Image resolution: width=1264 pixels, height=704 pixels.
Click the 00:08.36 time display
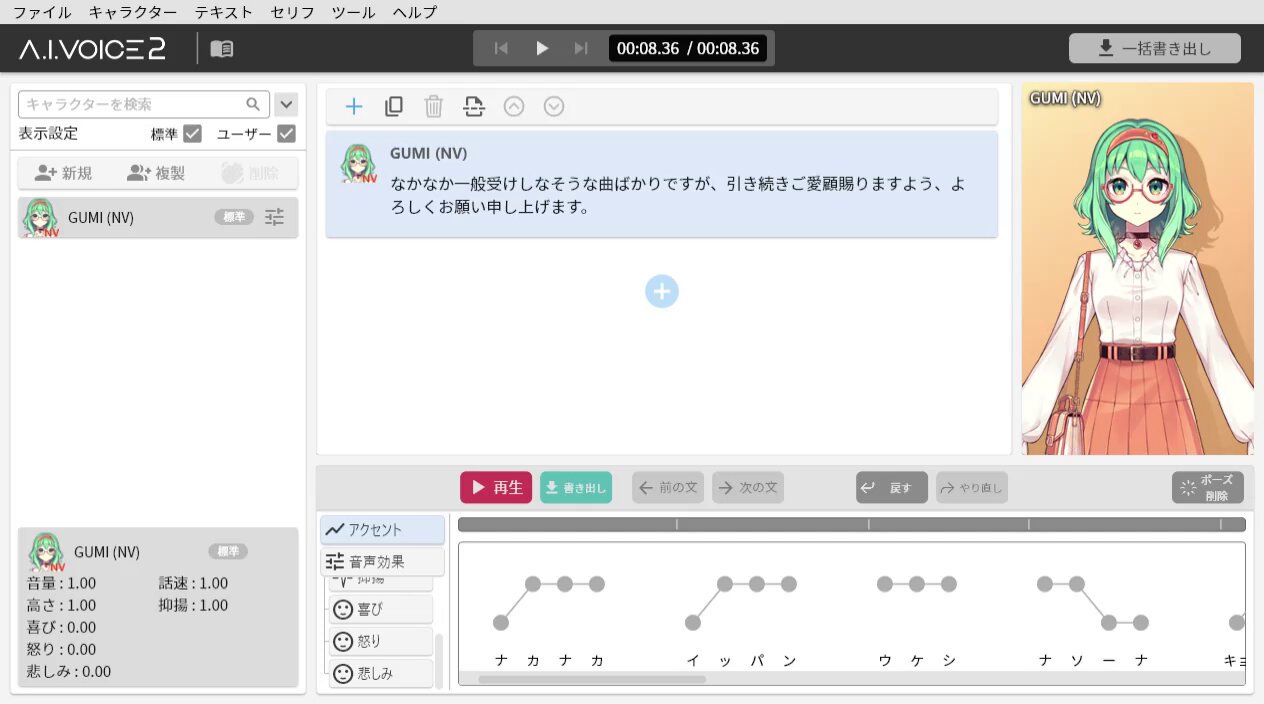688,48
